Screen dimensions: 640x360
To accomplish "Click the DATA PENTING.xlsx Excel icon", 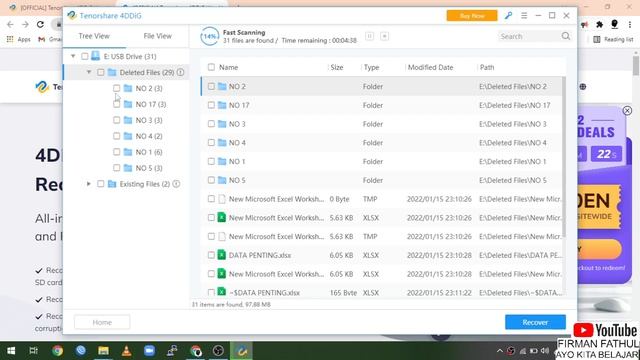I will (222, 255).
